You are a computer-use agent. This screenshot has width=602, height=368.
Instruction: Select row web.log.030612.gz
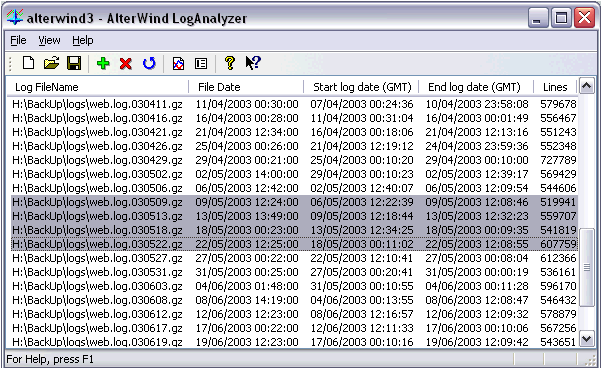[294, 314]
